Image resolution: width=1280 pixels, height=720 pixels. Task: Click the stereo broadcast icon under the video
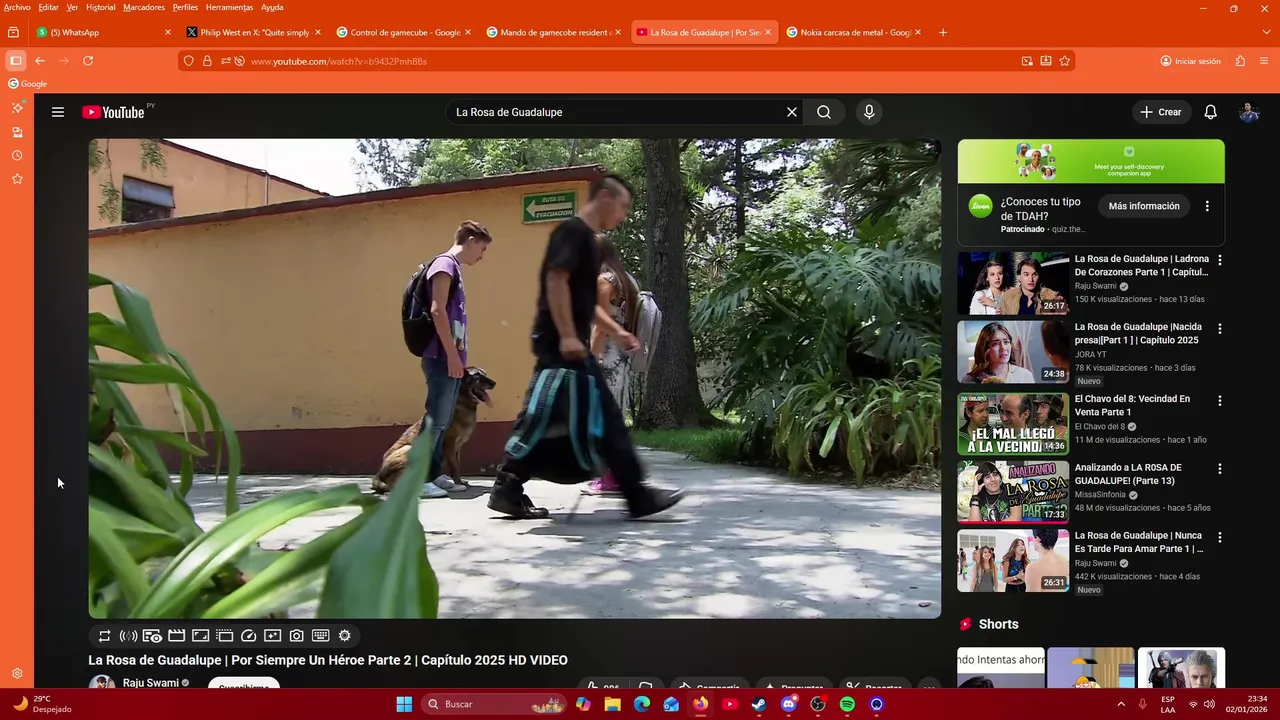click(x=128, y=636)
